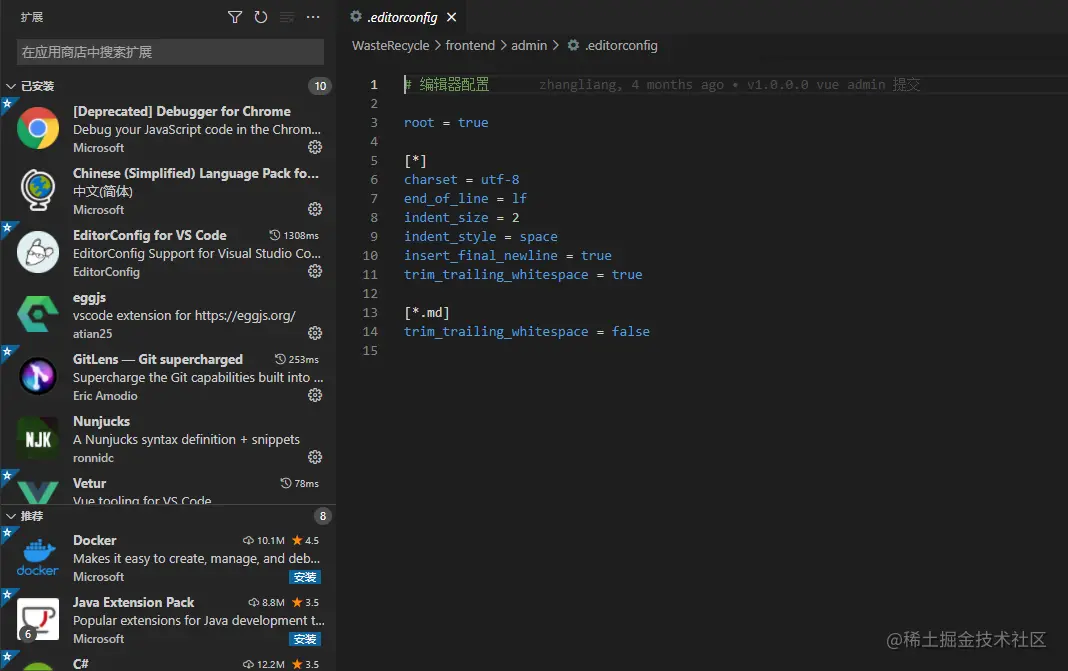Select the .editorconfig editor tab
Image resolution: width=1068 pixels, height=671 pixels.
[398, 17]
